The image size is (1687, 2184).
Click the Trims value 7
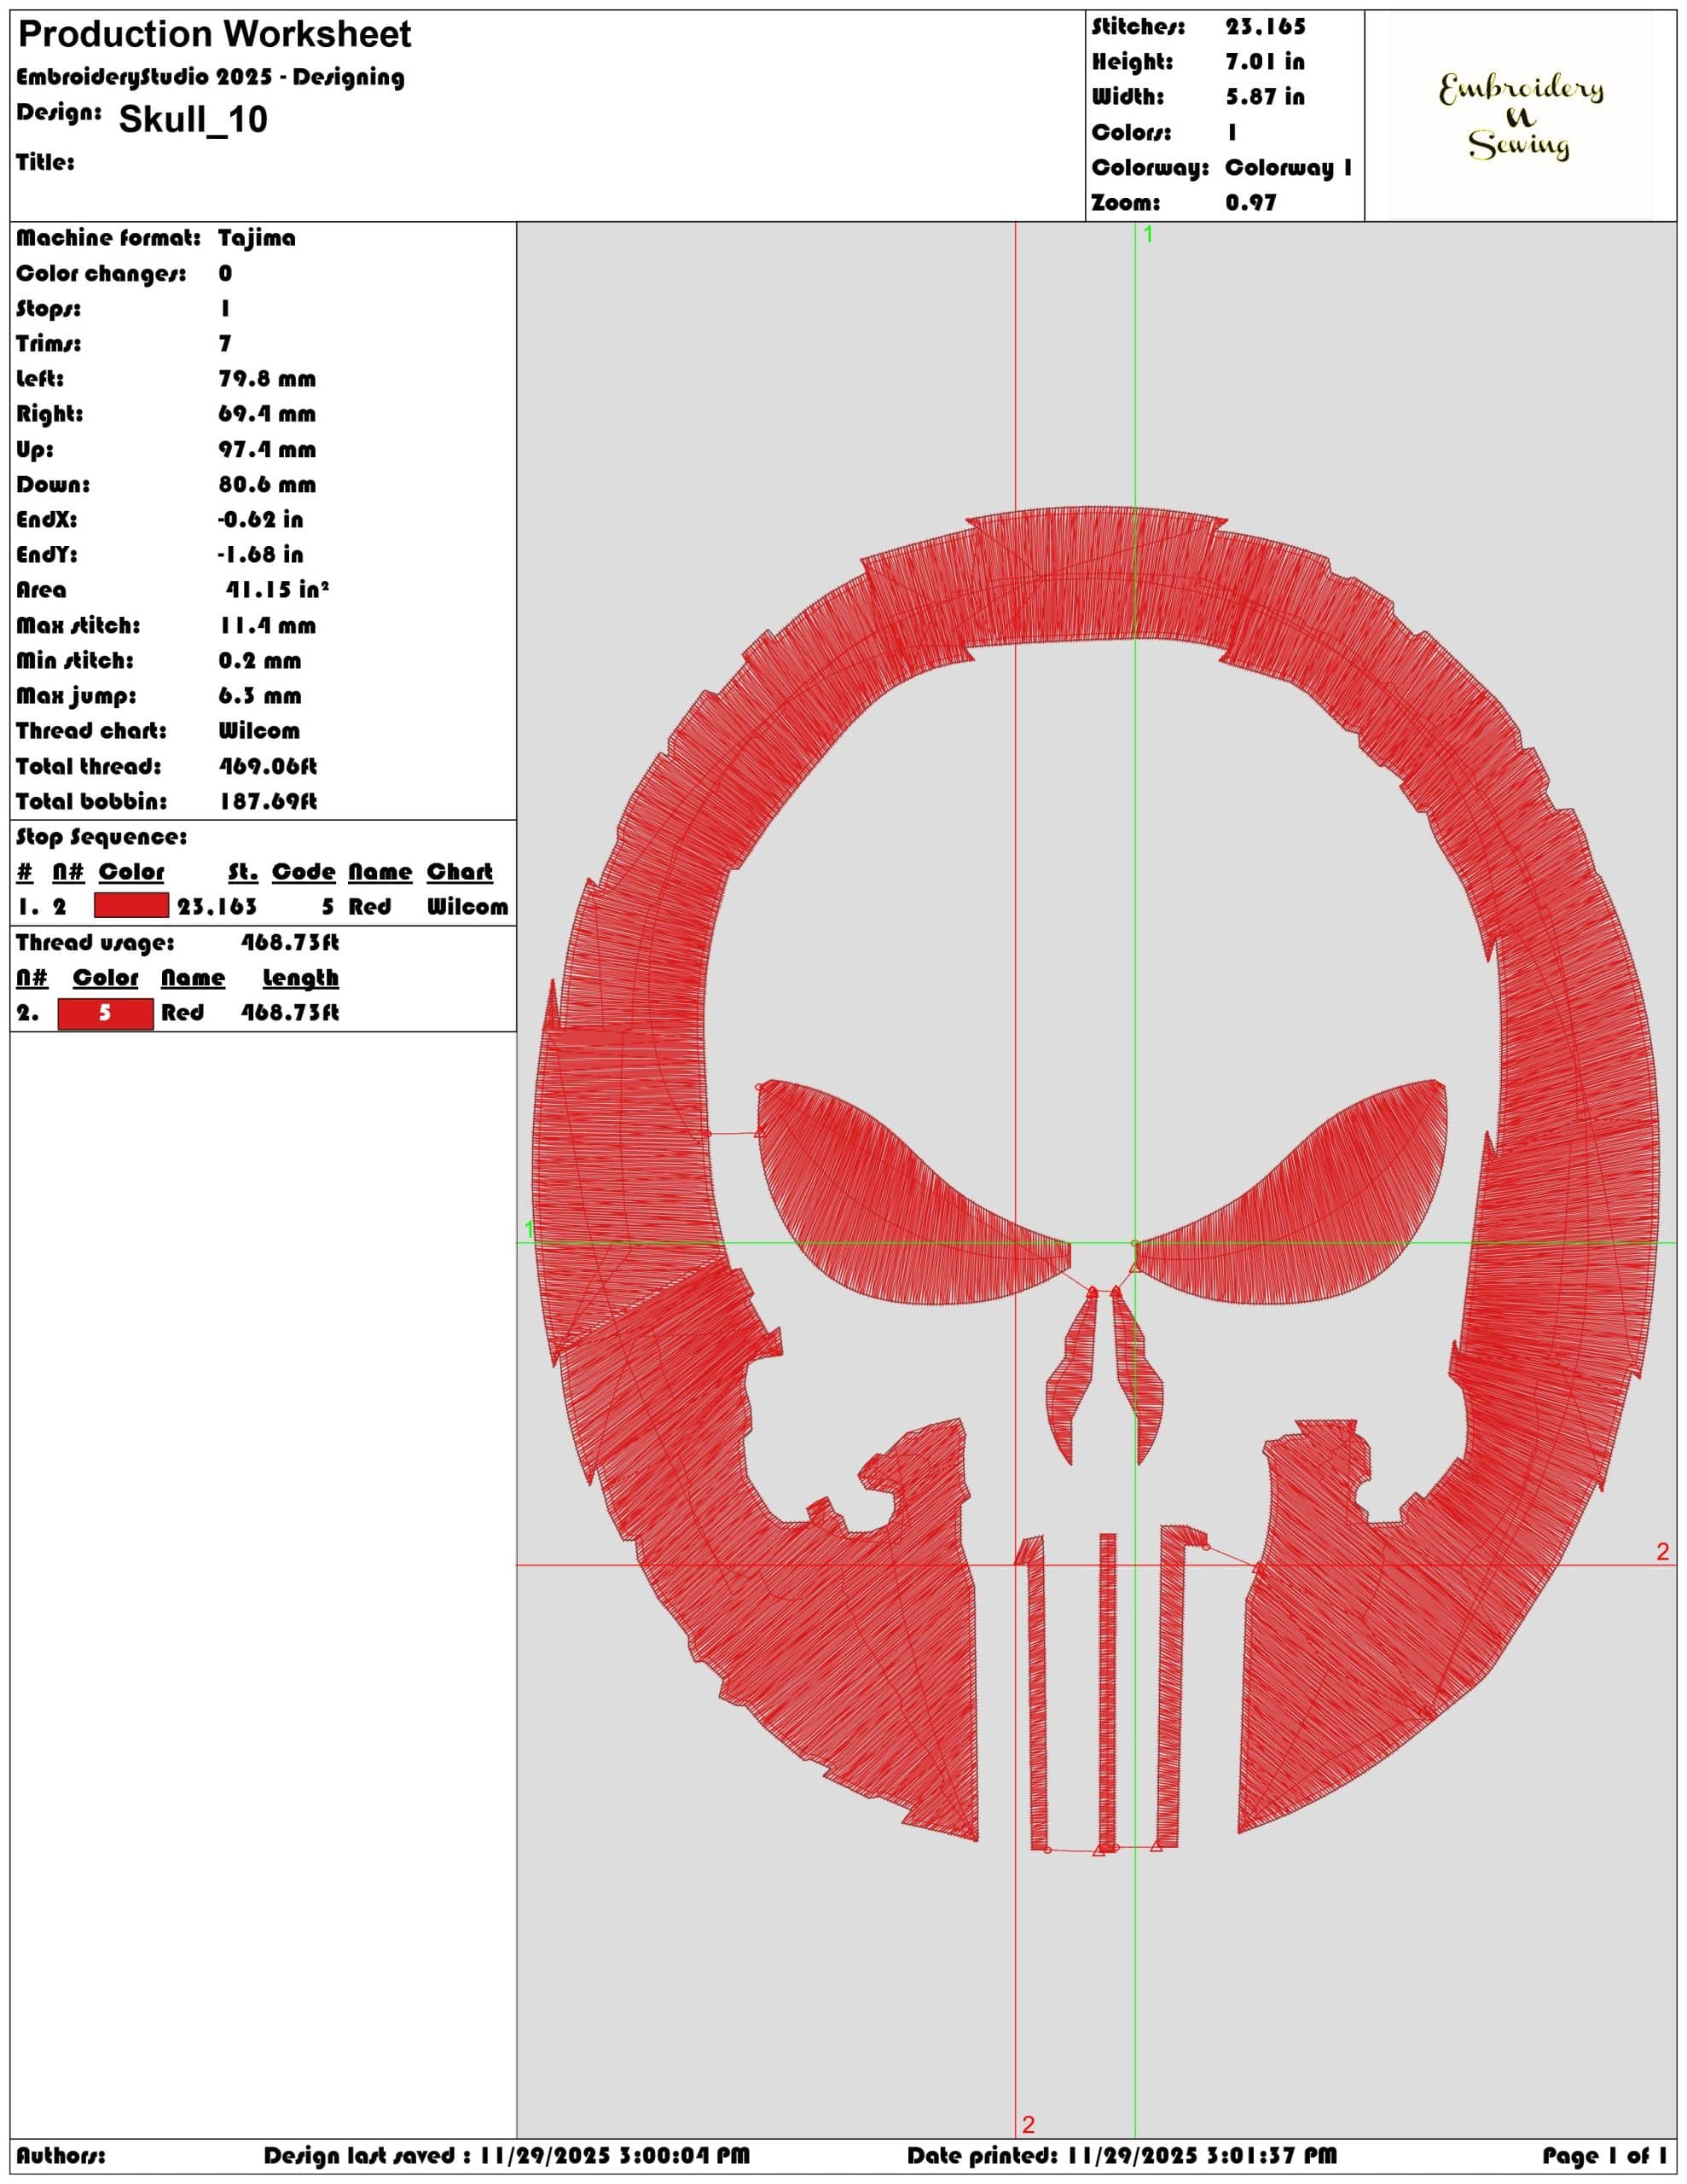click(225, 343)
